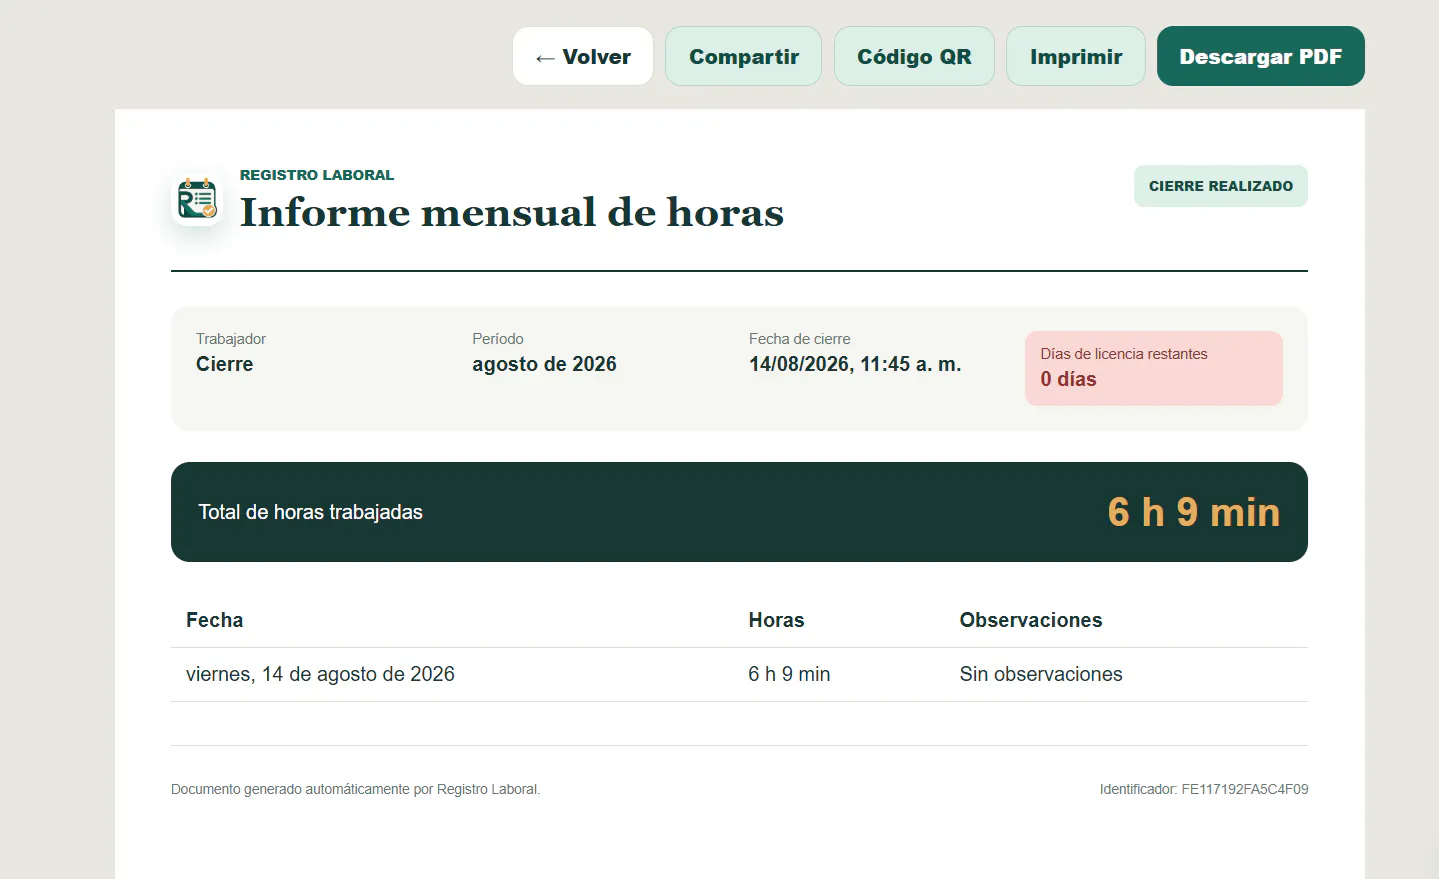Click the Trabajador value Cierre

pos(224,364)
